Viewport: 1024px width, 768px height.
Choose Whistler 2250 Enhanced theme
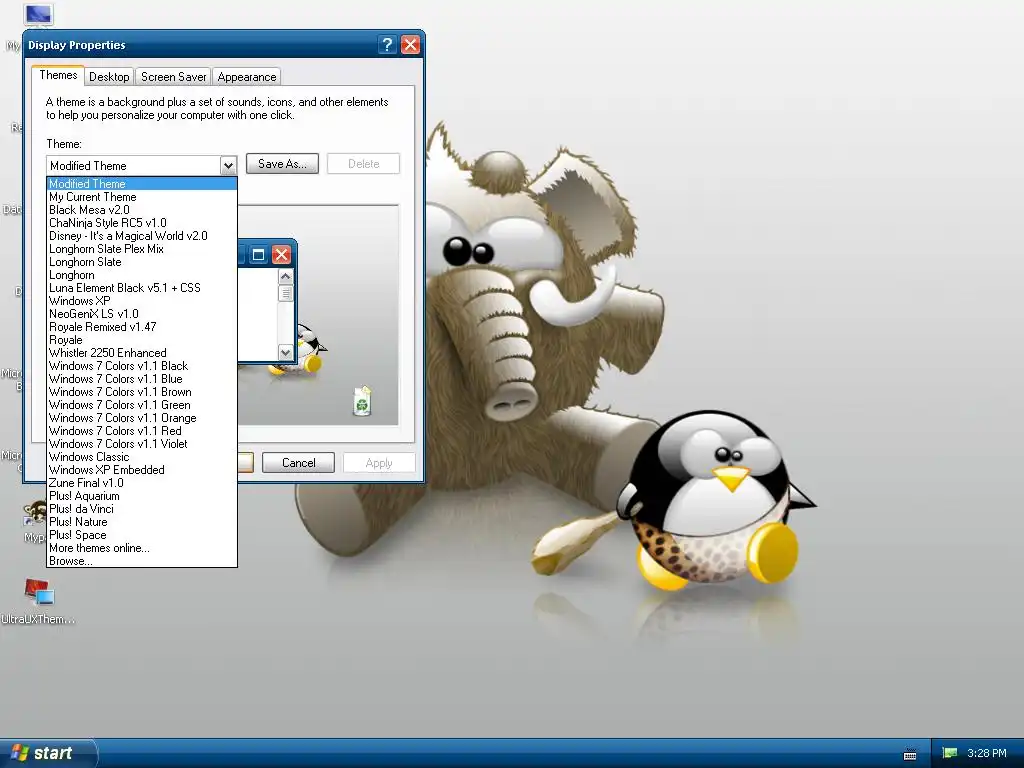pyautogui.click(x=142, y=353)
